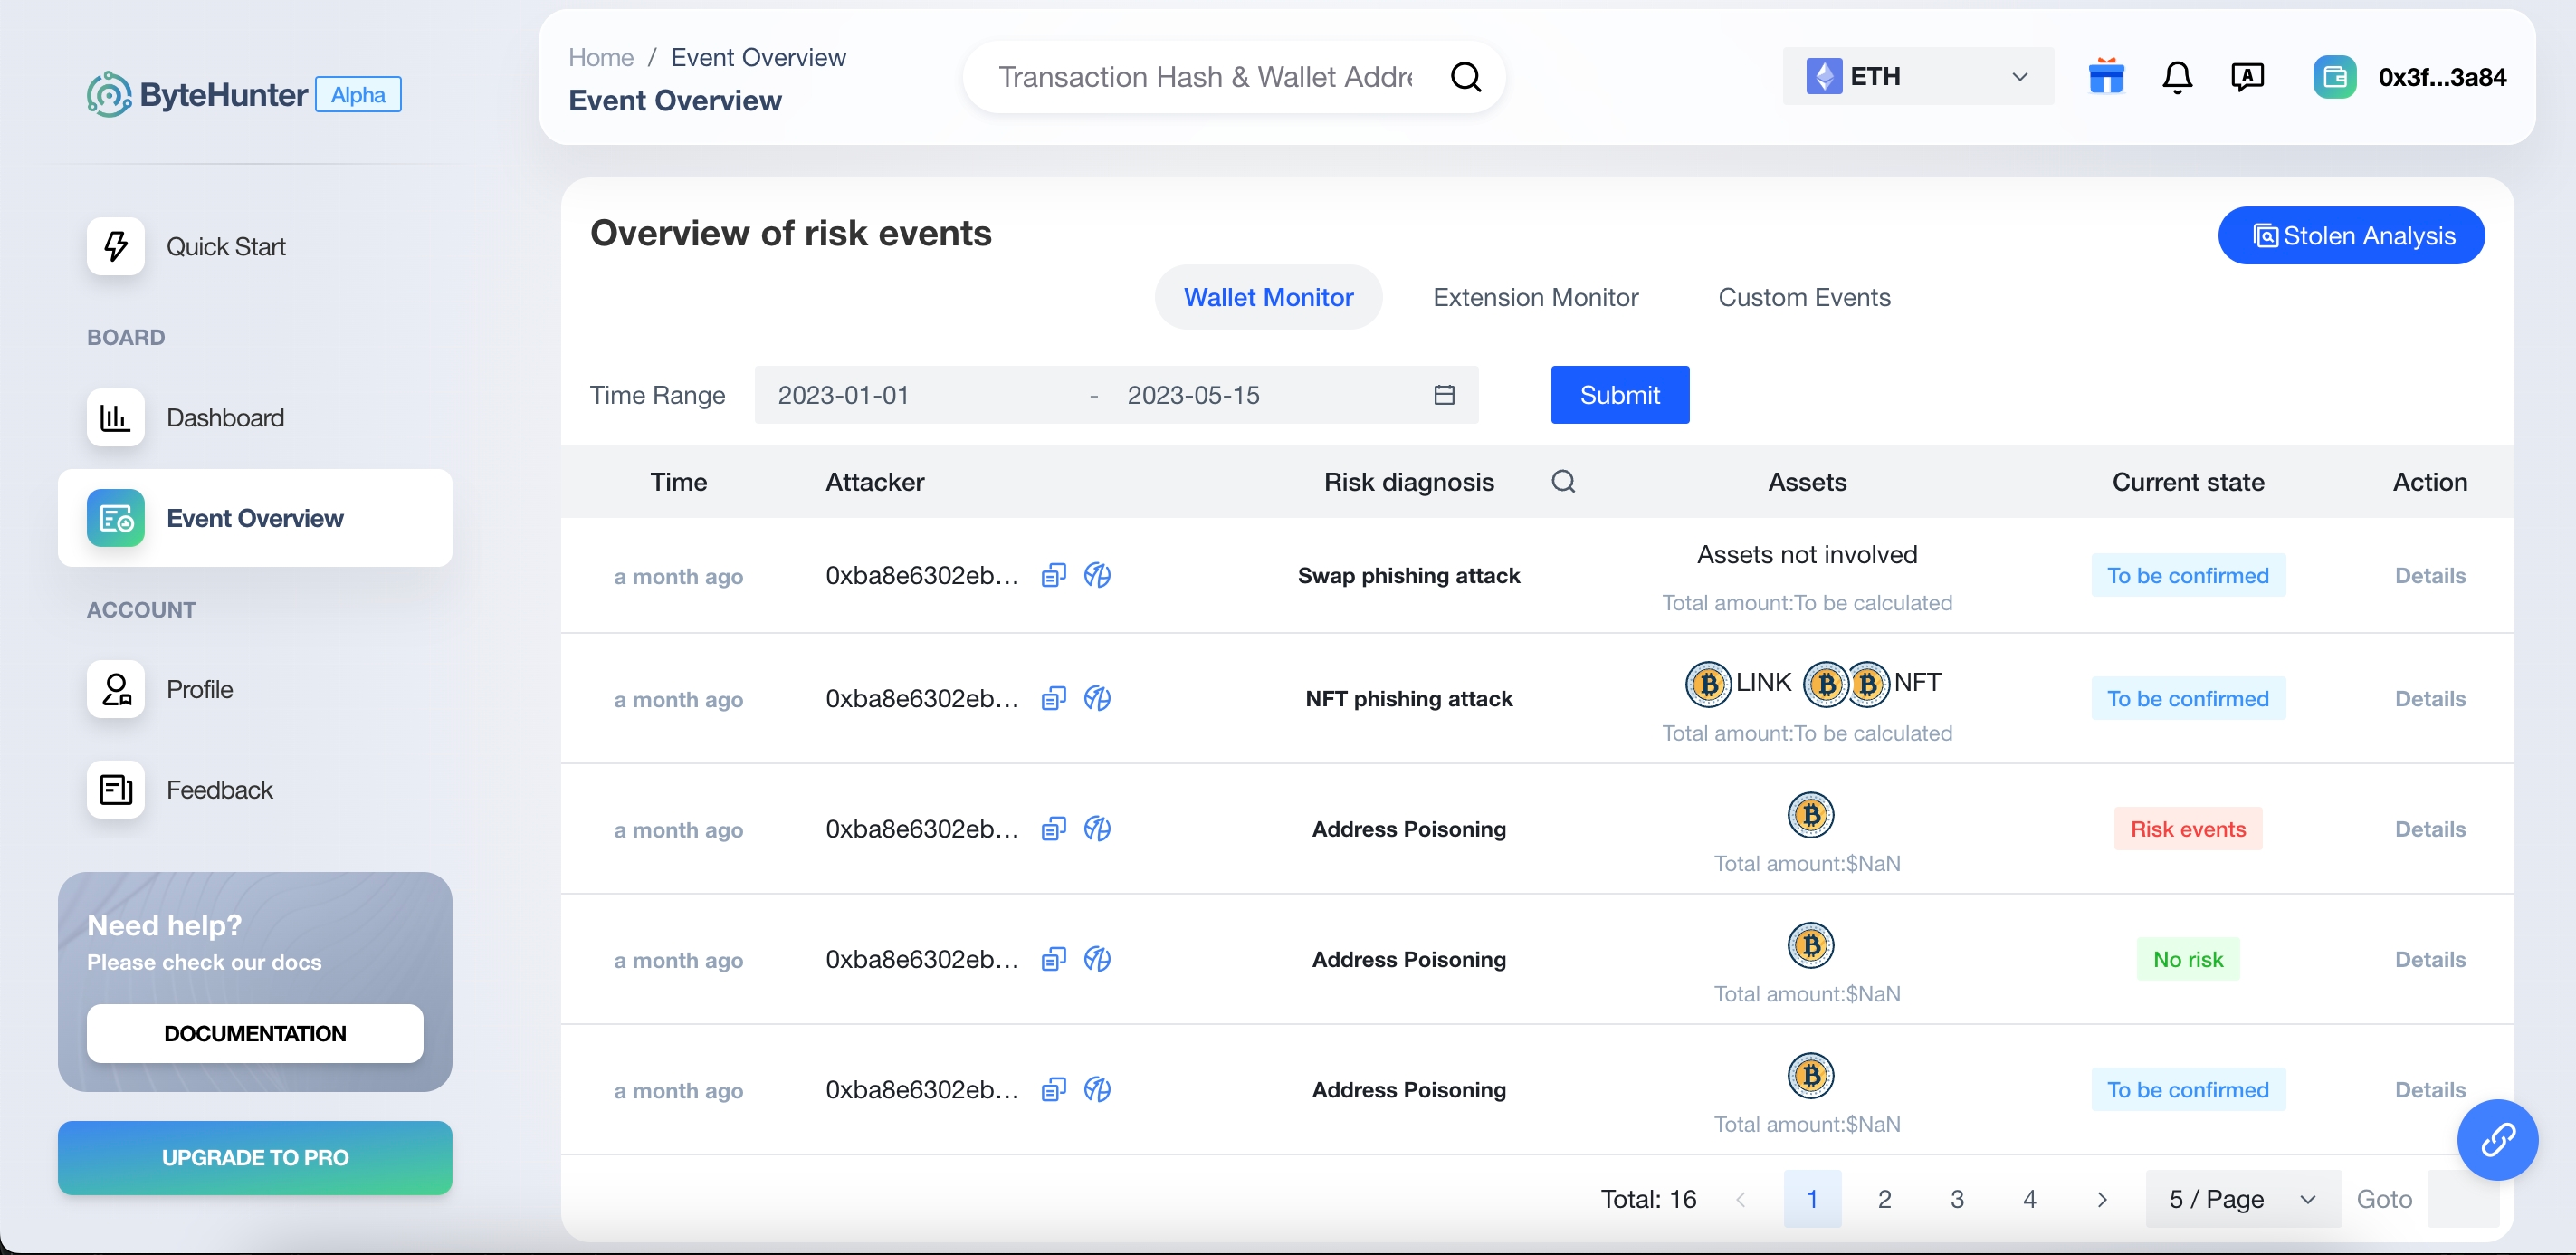Viewport: 2576px width, 1255px height.
Task: Switch to Extension Monitor tab
Action: click(1535, 297)
